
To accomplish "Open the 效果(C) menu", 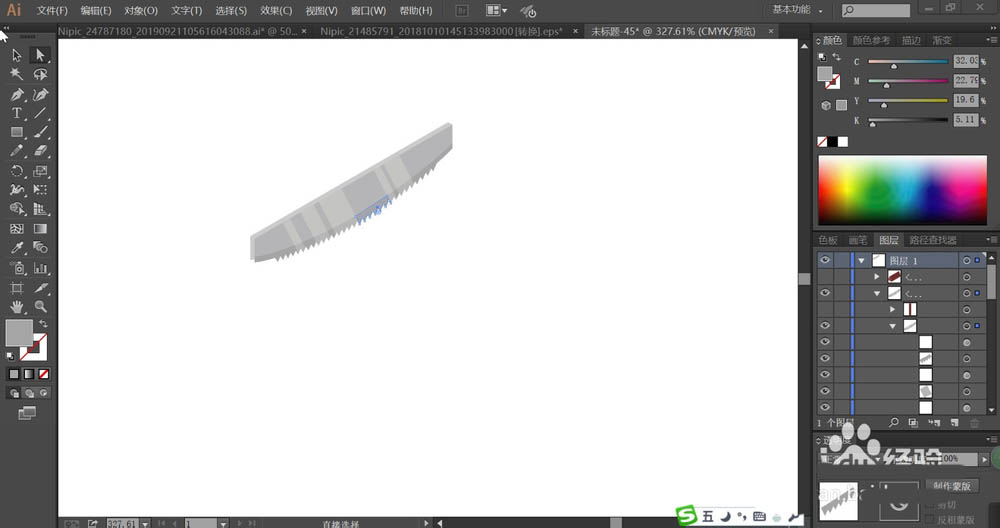I will (276, 11).
